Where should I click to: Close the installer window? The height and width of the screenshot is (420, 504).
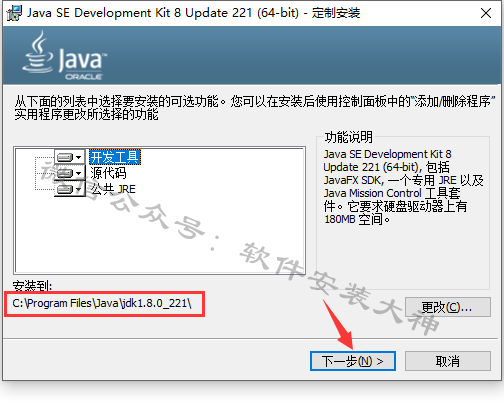point(486,13)
